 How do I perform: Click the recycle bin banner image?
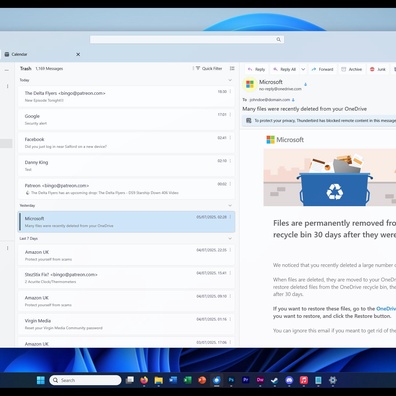(x=330, y=177)
